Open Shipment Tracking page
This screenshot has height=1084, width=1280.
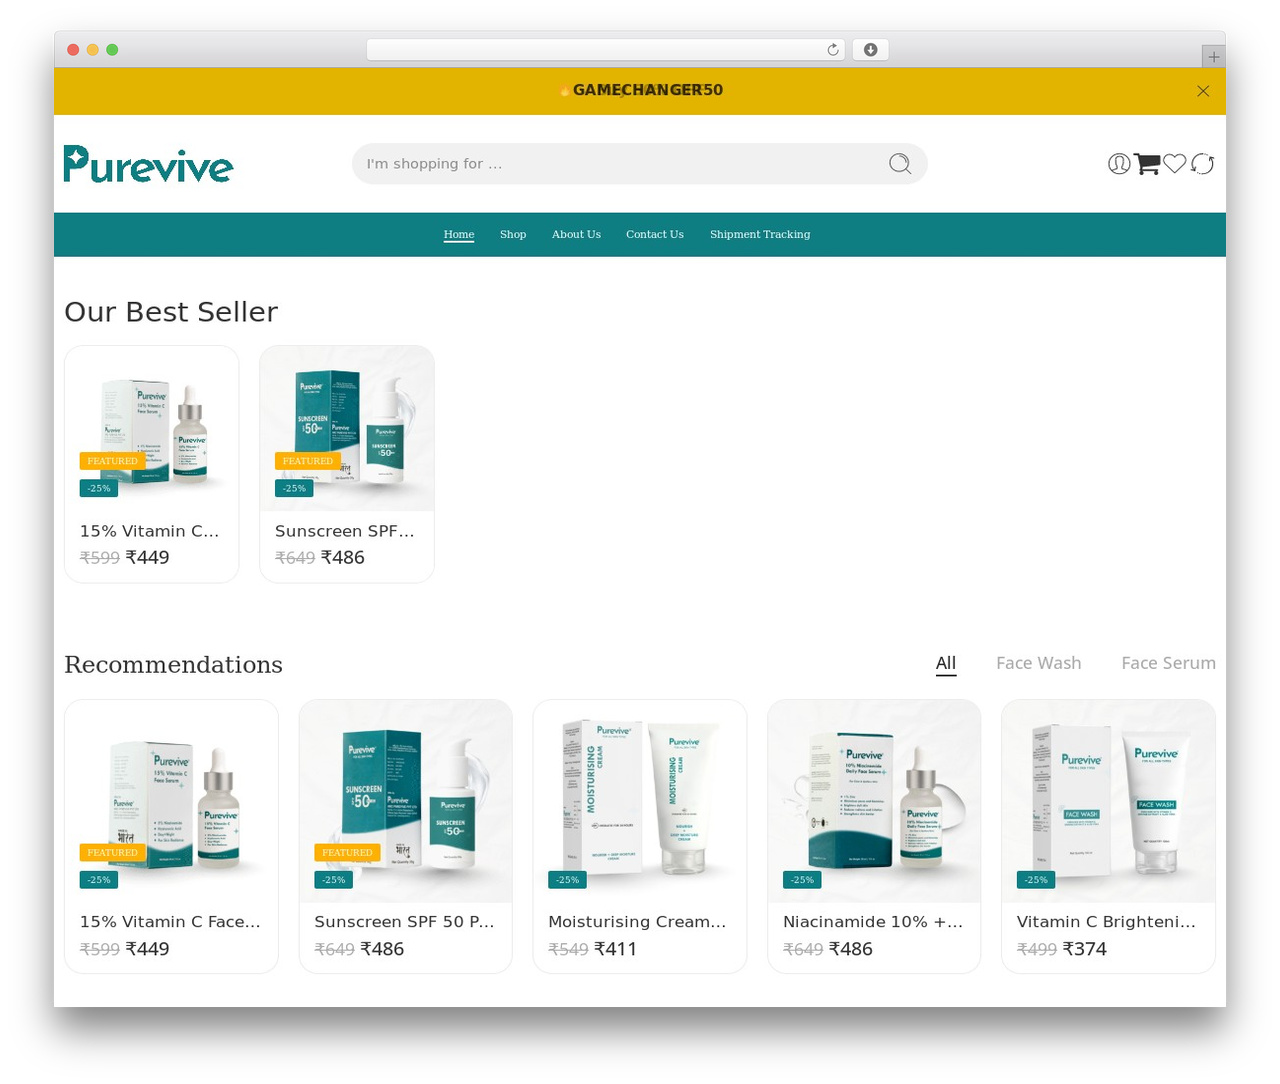[760, 234]
